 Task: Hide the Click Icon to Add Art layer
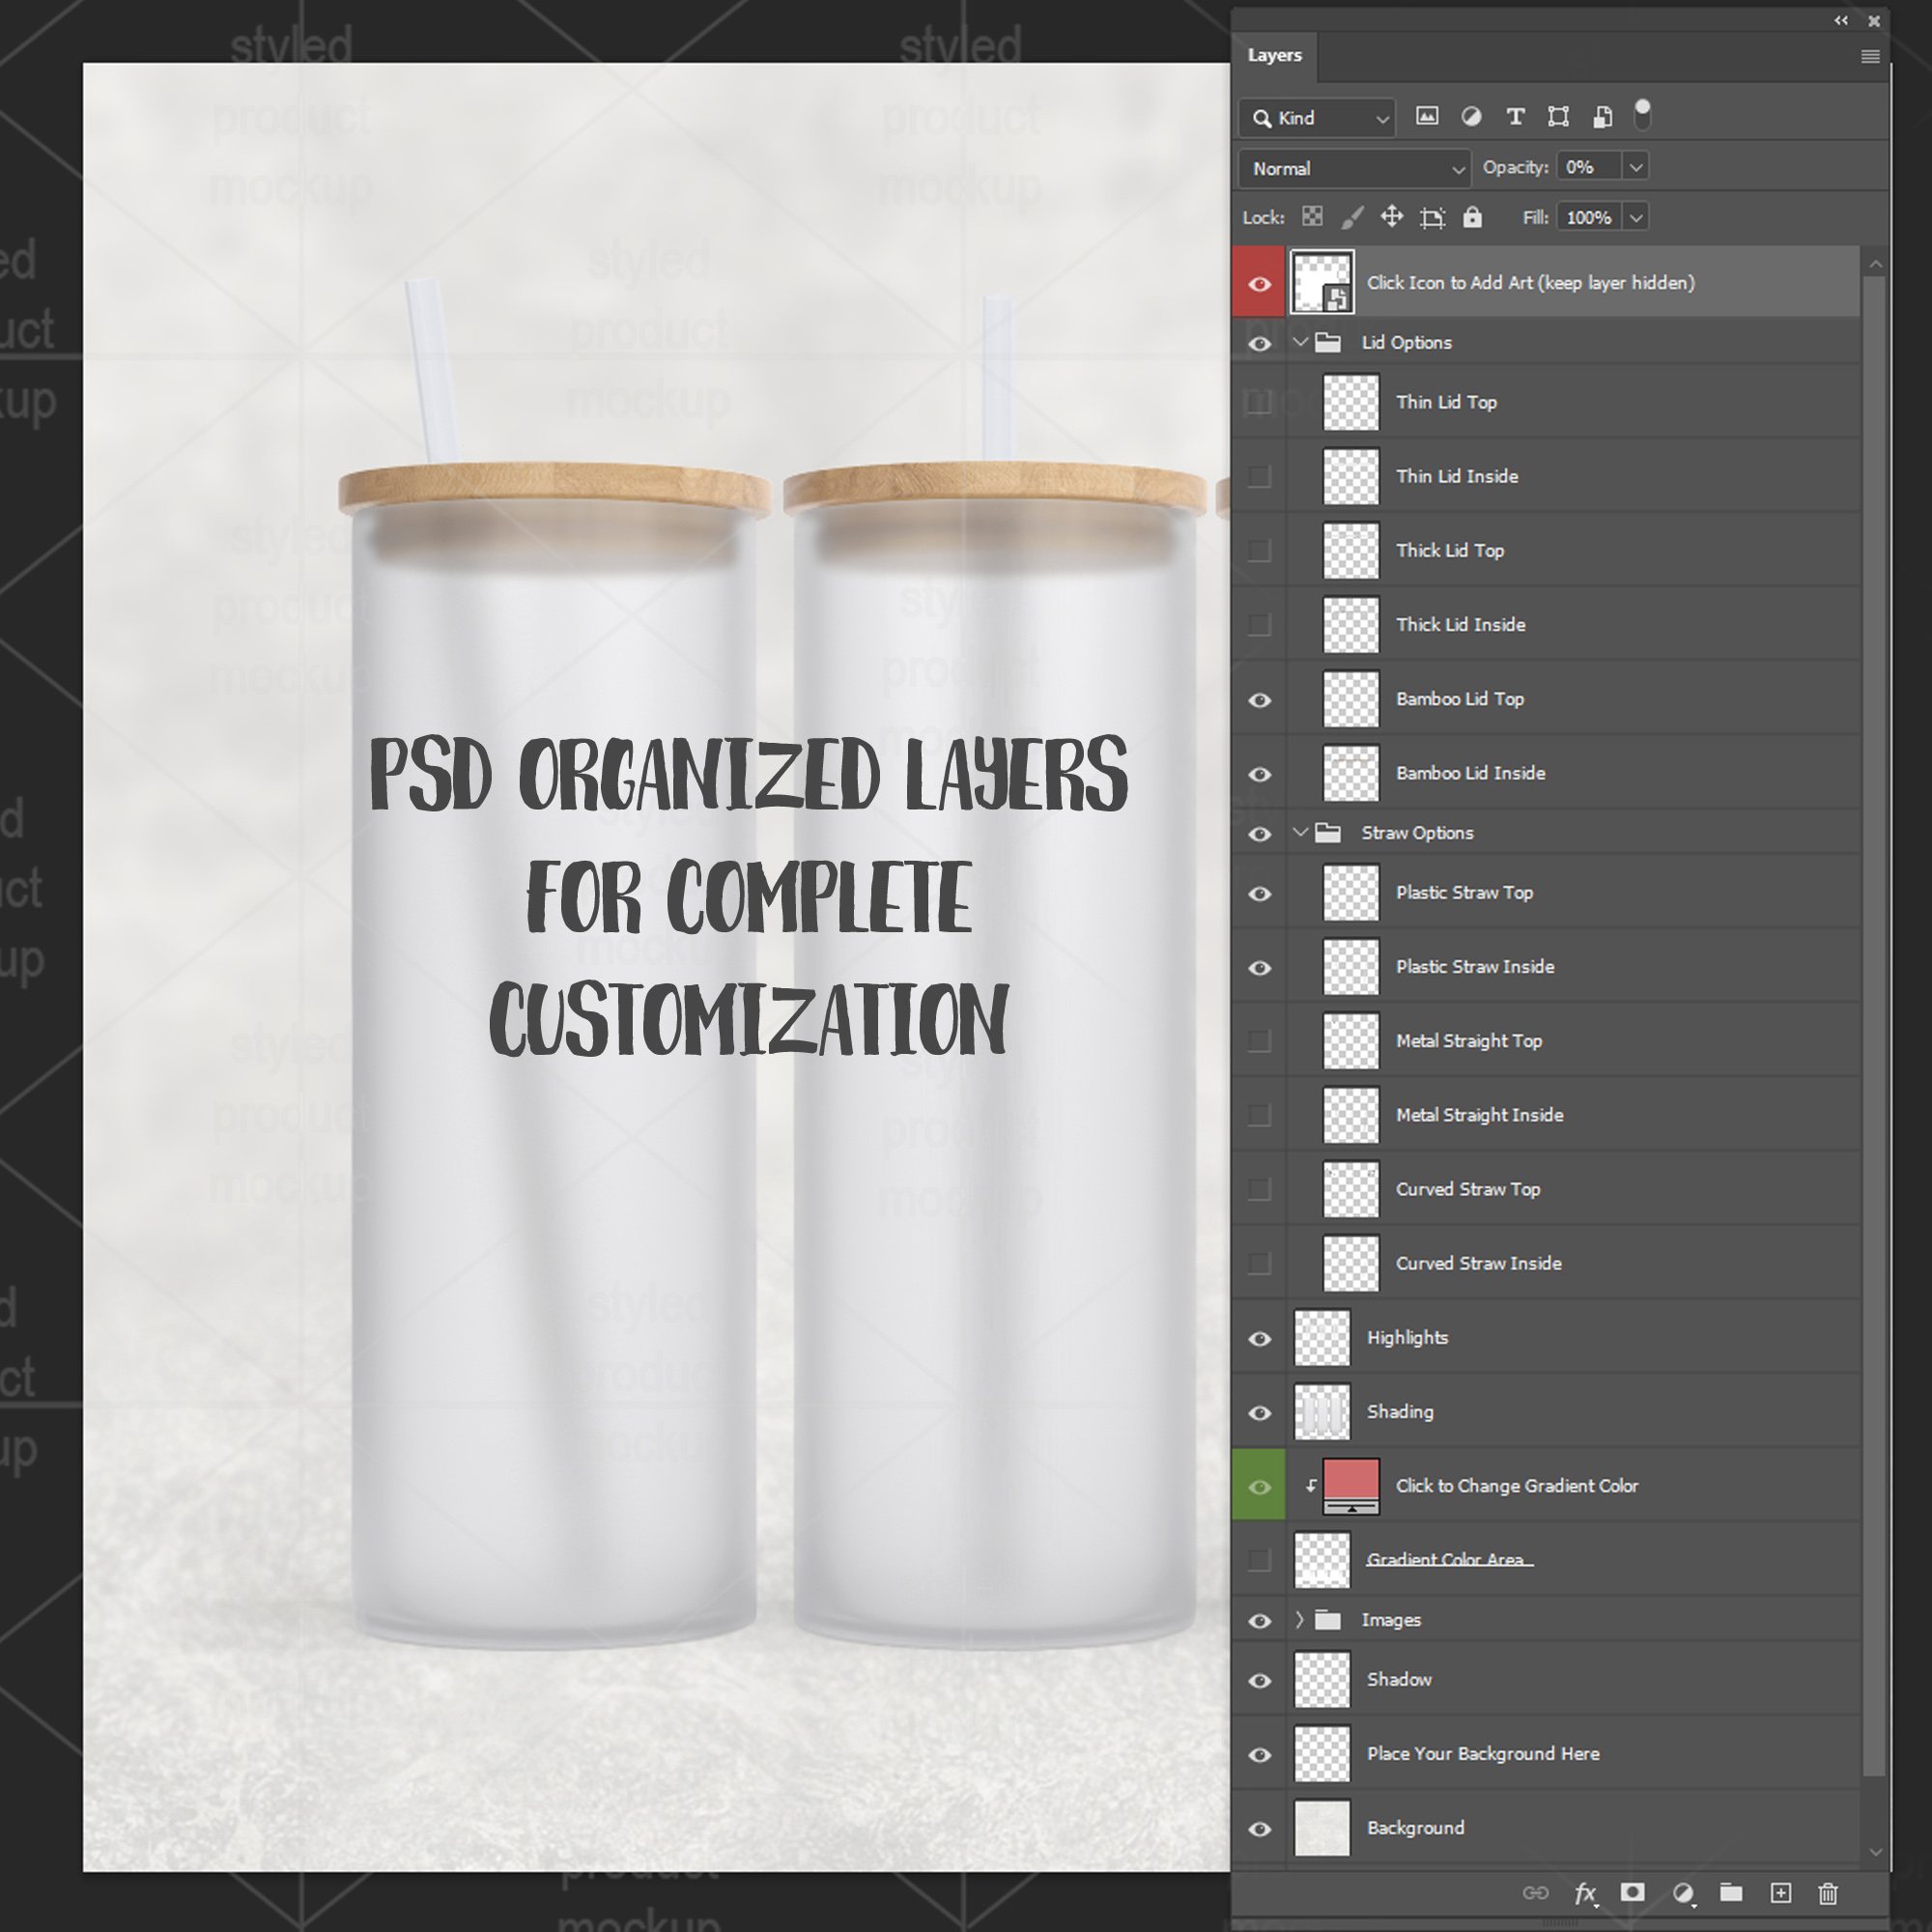point(1260,284)
